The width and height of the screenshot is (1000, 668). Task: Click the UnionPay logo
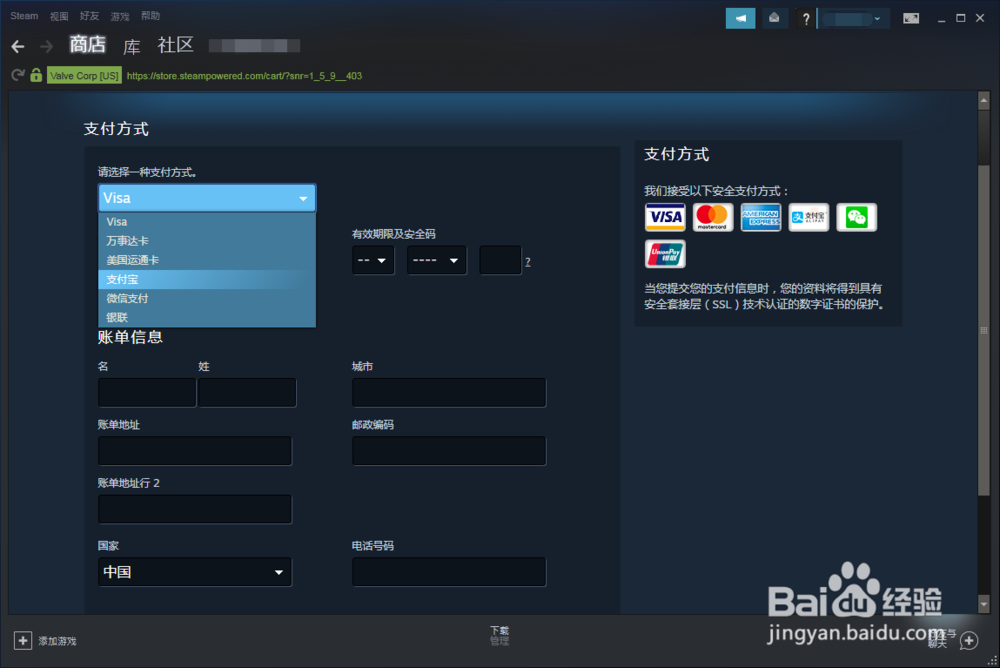coord(665,254)
